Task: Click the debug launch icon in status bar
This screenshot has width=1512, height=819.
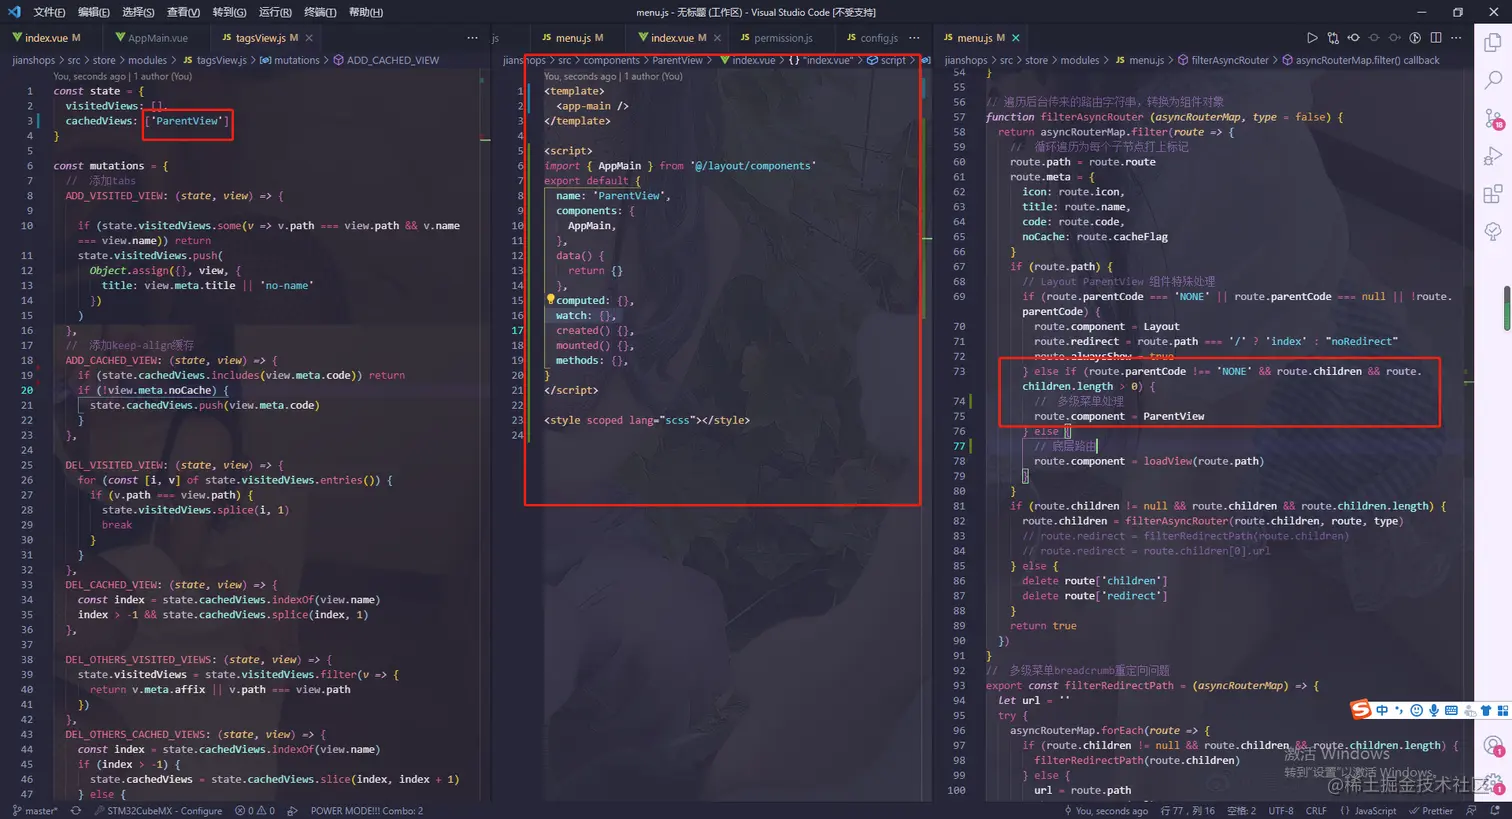Action: [x=292, y=811]
